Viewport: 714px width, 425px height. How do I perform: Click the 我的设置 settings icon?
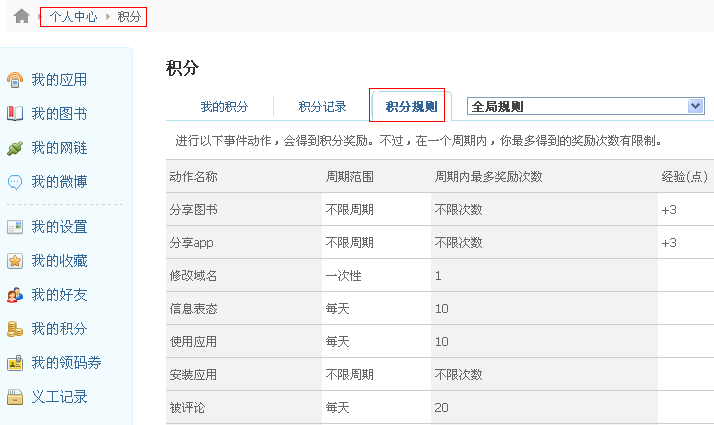tap(15, 227)
